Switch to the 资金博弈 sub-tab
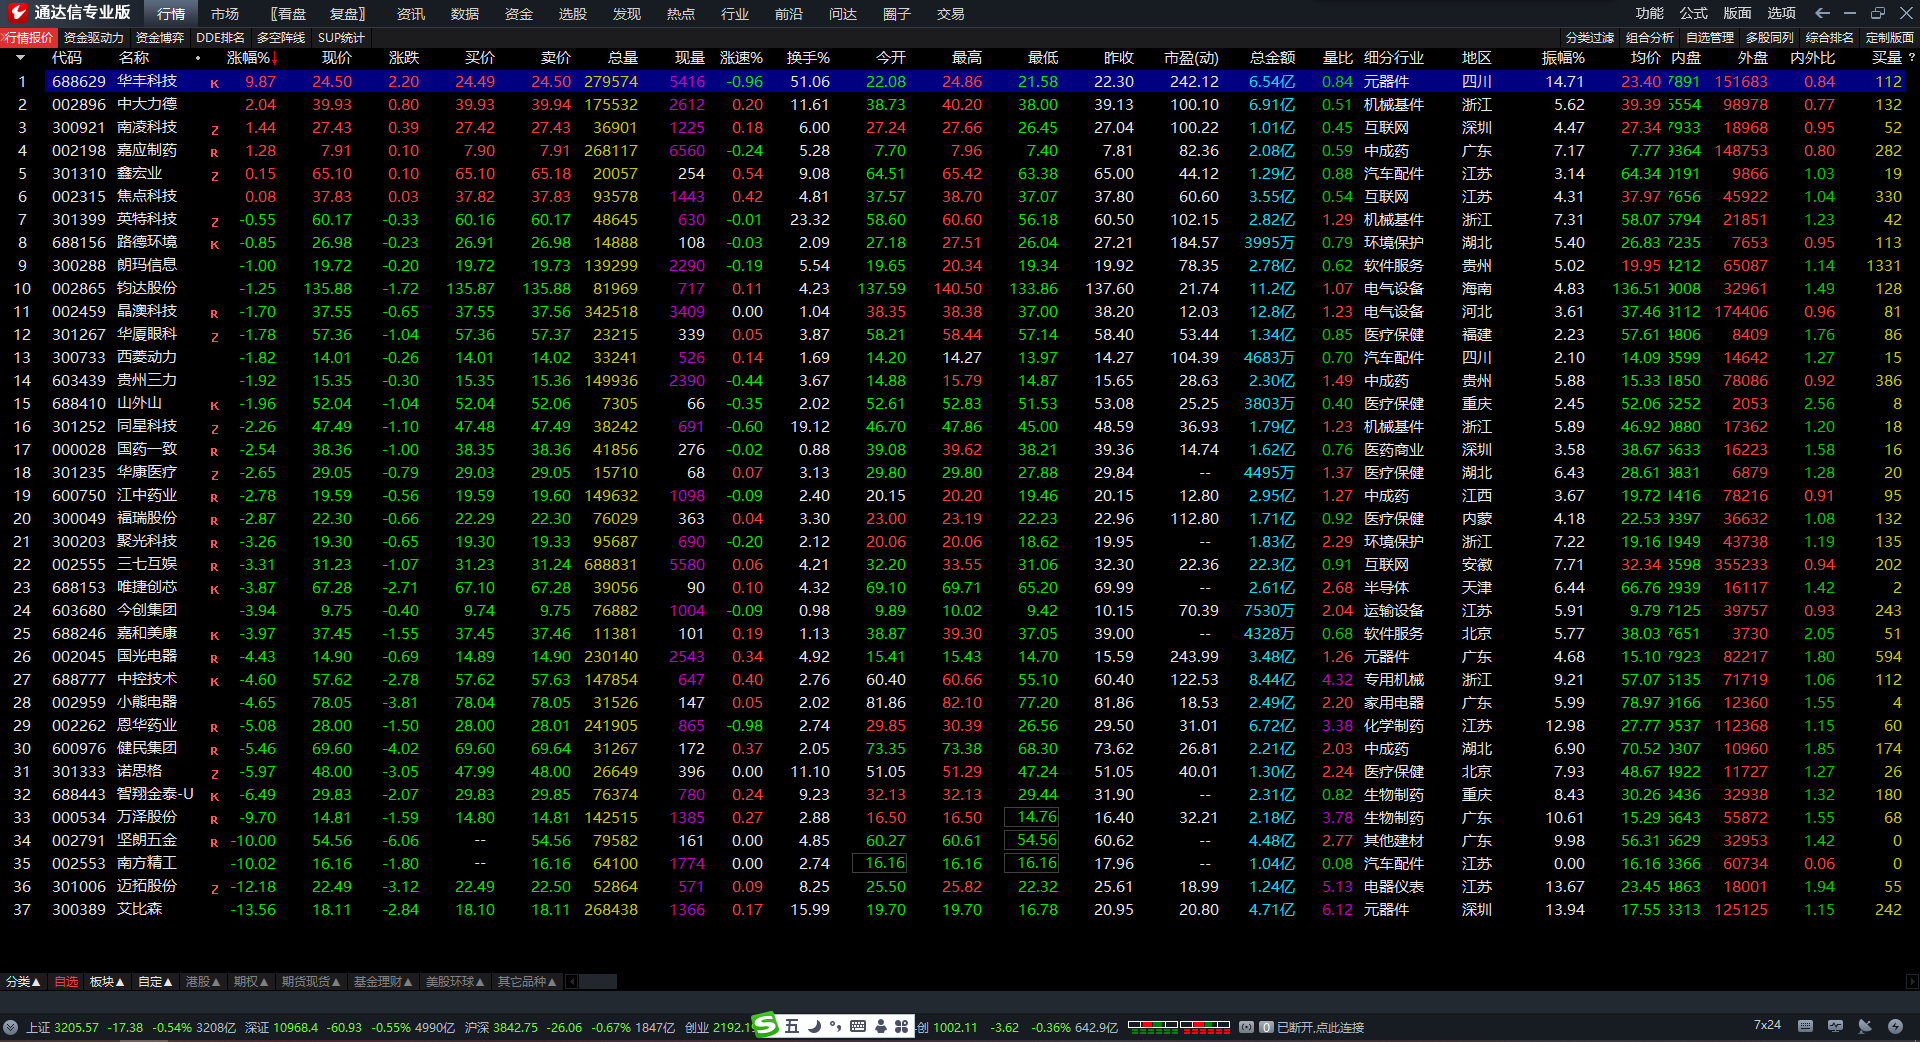Image resolution: width=1920 pixels, height=1042 pixels. (160, 37)
